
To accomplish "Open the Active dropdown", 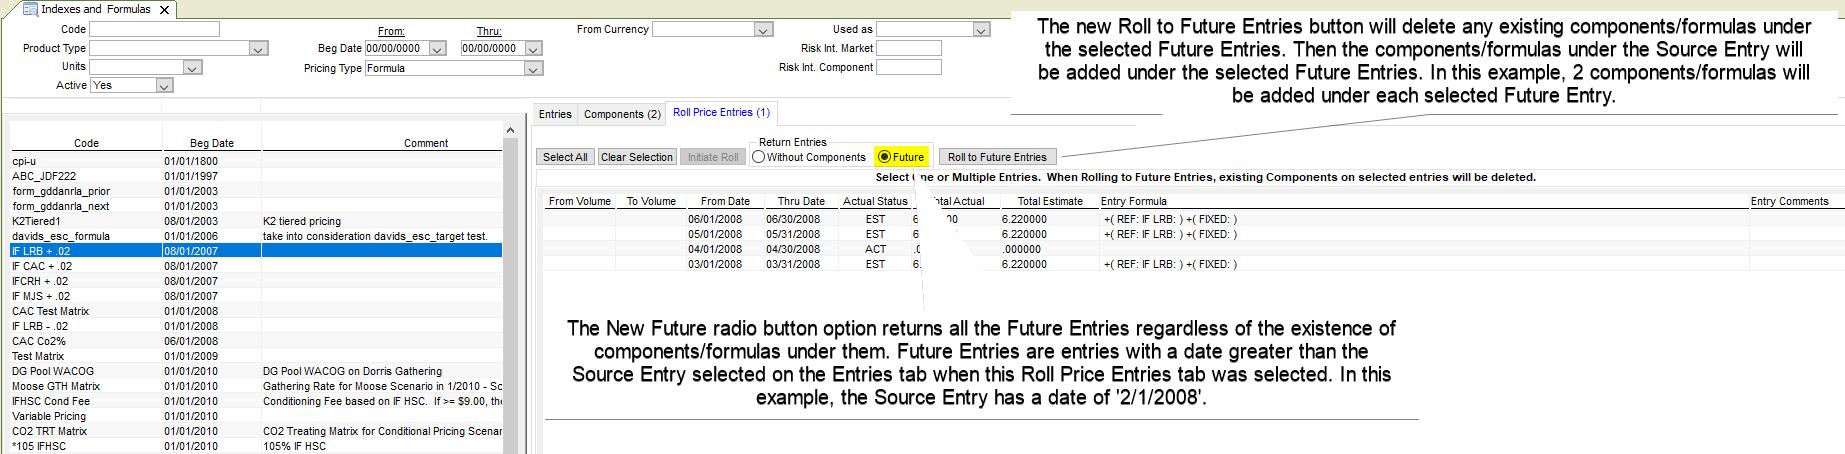I will (164, 86).
